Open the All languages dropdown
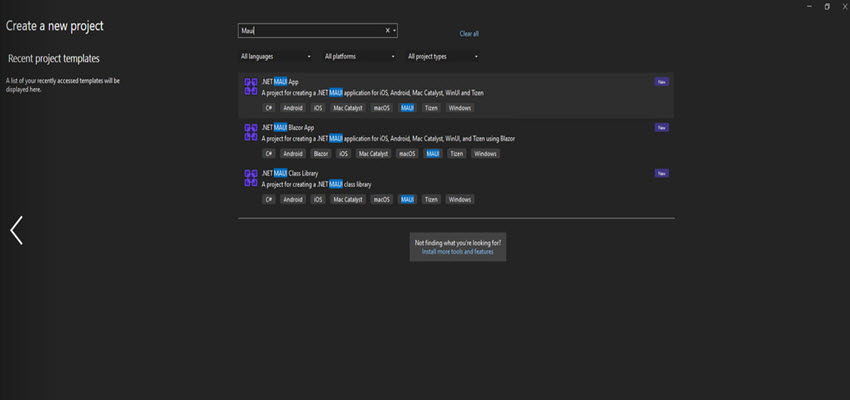Image resolution: width=850 pixels, height=400 pixels. 276,56
